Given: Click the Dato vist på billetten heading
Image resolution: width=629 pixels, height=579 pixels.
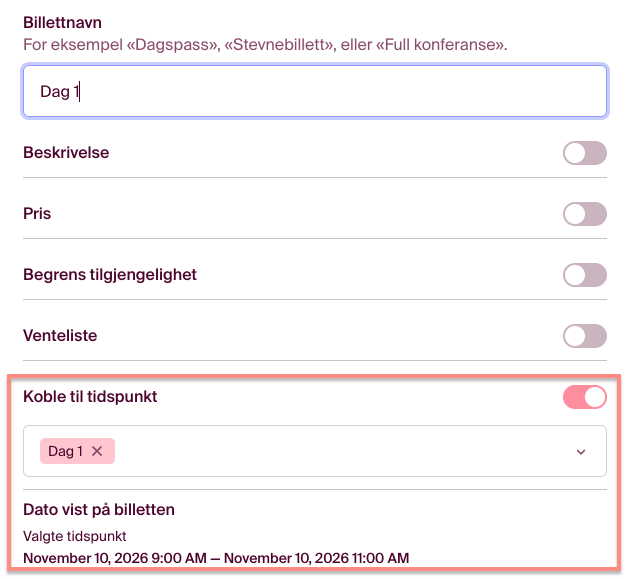Looking at the screenshot, I should click(99, 510).
